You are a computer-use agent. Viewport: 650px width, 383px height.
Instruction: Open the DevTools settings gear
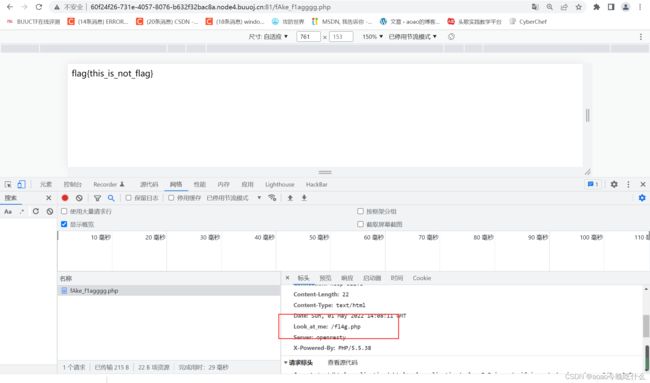click(x=614, y=184)
